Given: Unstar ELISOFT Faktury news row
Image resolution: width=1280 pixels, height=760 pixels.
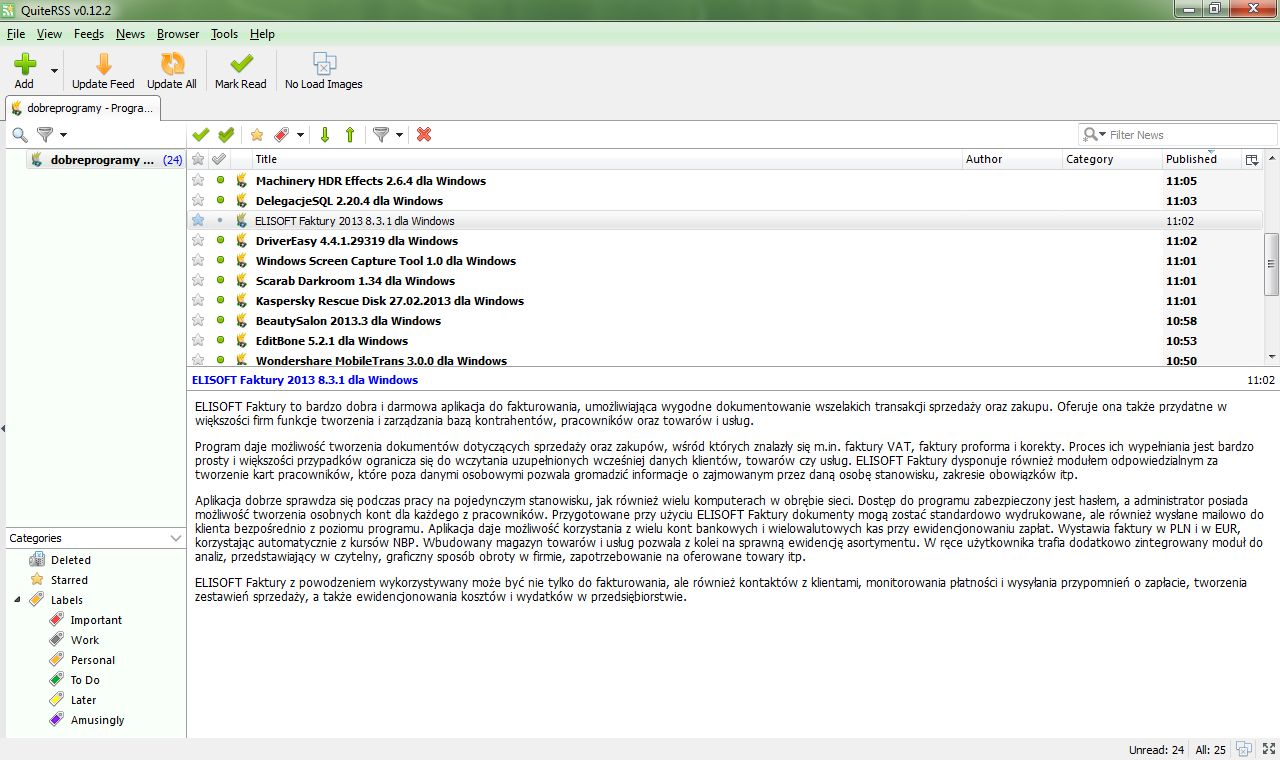Looking at the screenshot, I should click(198, 221).
